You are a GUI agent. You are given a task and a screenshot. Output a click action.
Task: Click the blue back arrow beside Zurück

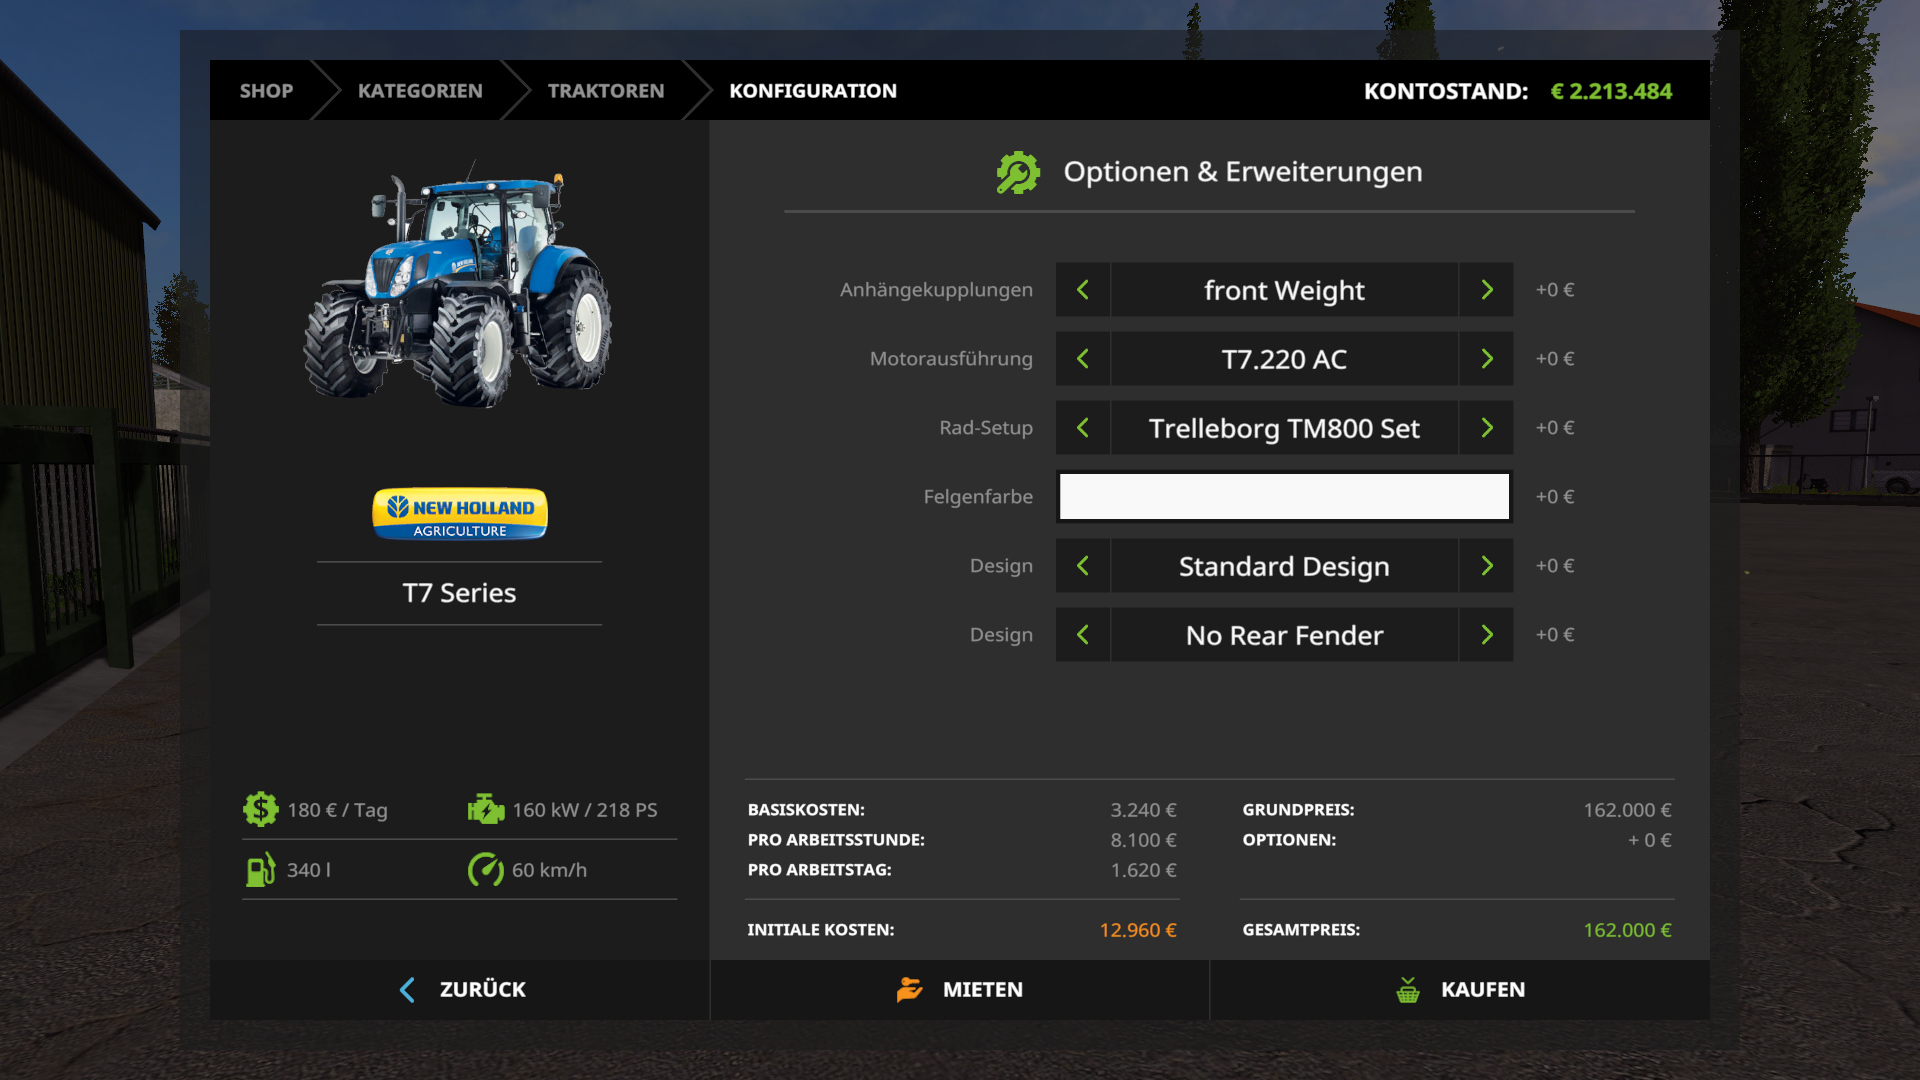(407, 989)
